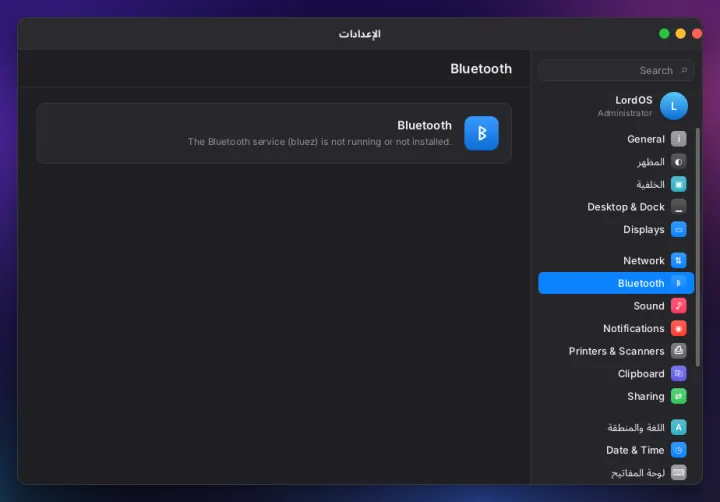Open the المظهر settings section

(x=616, y=162)
